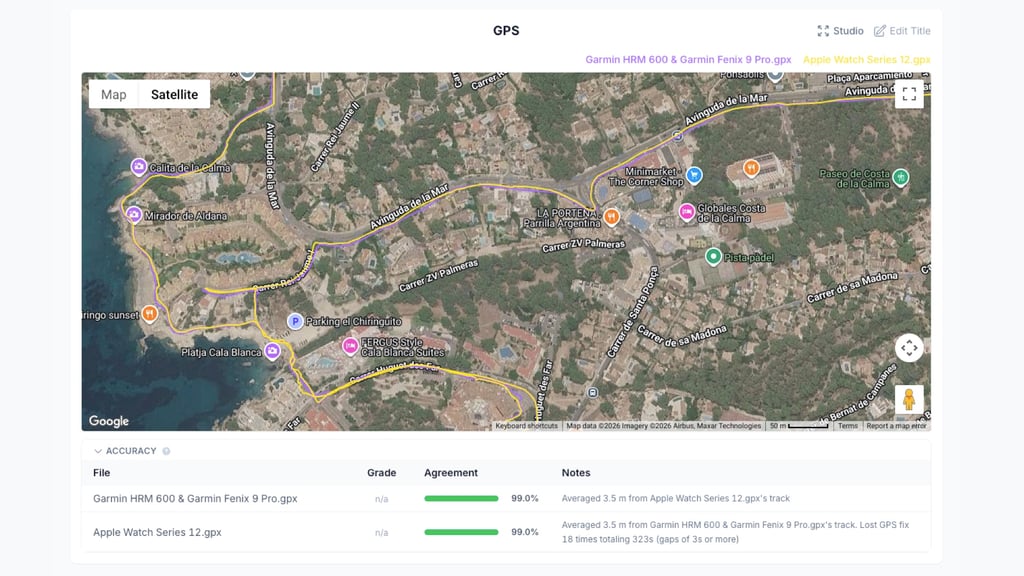Click Minimarket The Corner Shop marker
This screenshot has height=576, width=1024.
[694, 174]
